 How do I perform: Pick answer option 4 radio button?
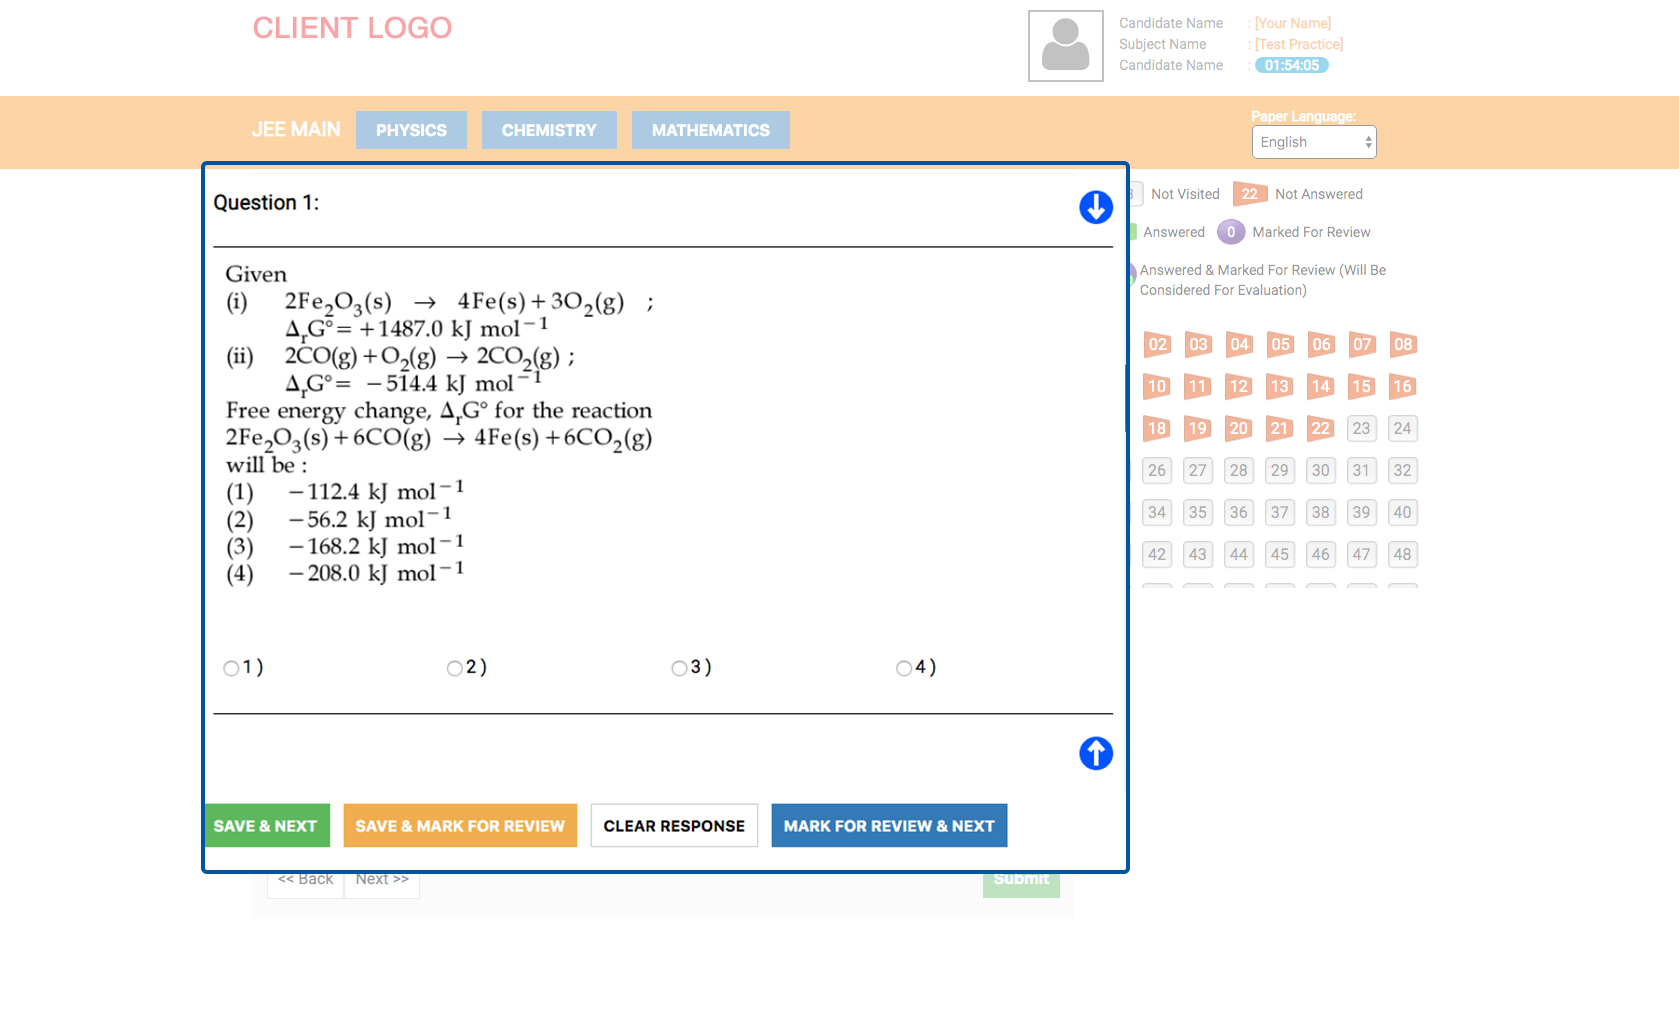(904, 668)
